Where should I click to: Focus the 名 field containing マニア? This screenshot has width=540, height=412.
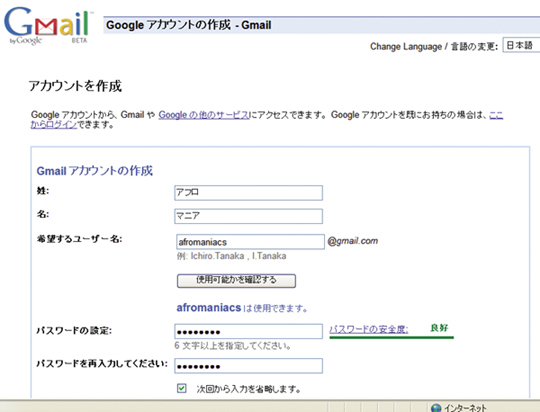pyautogui.click(x=248, y=216)
